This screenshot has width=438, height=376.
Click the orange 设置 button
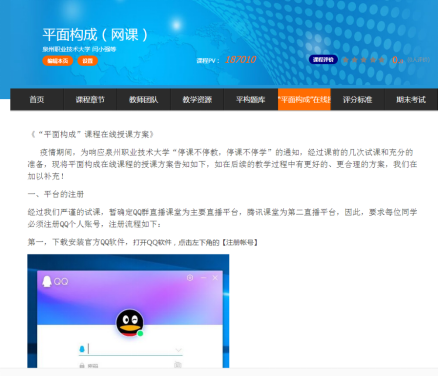[88, 61]
